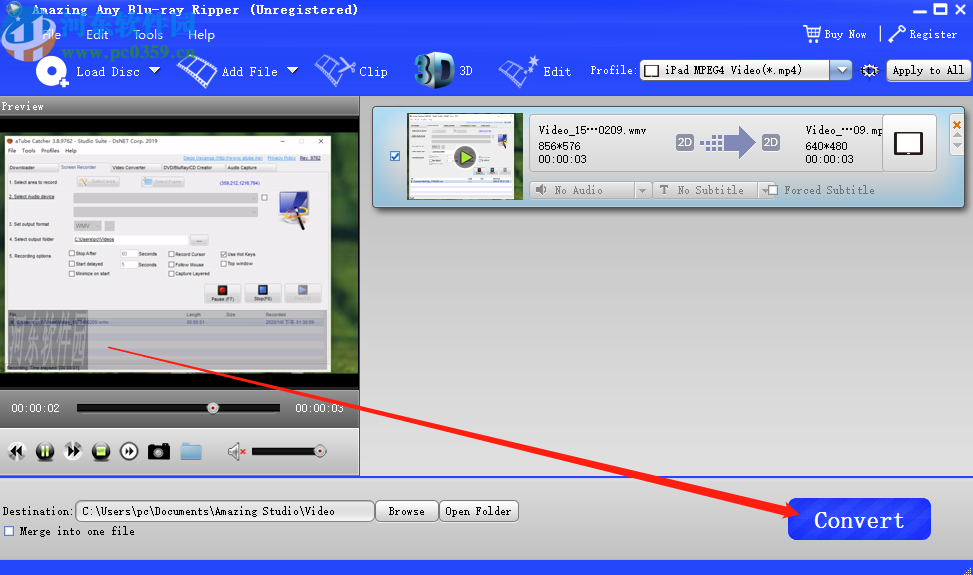Open the Help menu

202,35
